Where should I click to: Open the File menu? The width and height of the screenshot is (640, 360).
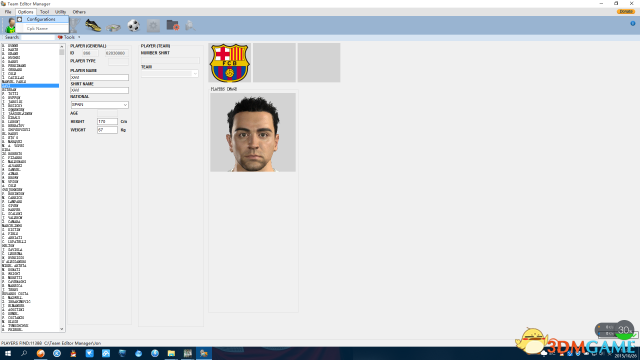[x=8, y=12]
